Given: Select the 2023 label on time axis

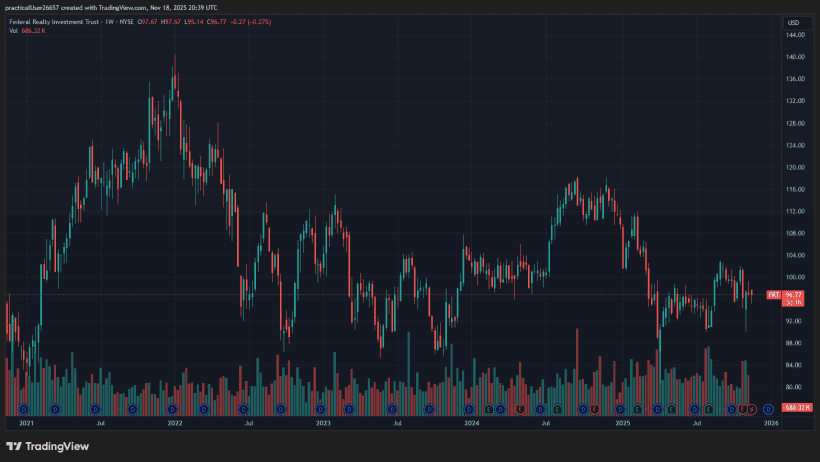Looking at the screenshot, I should (323, 423).
